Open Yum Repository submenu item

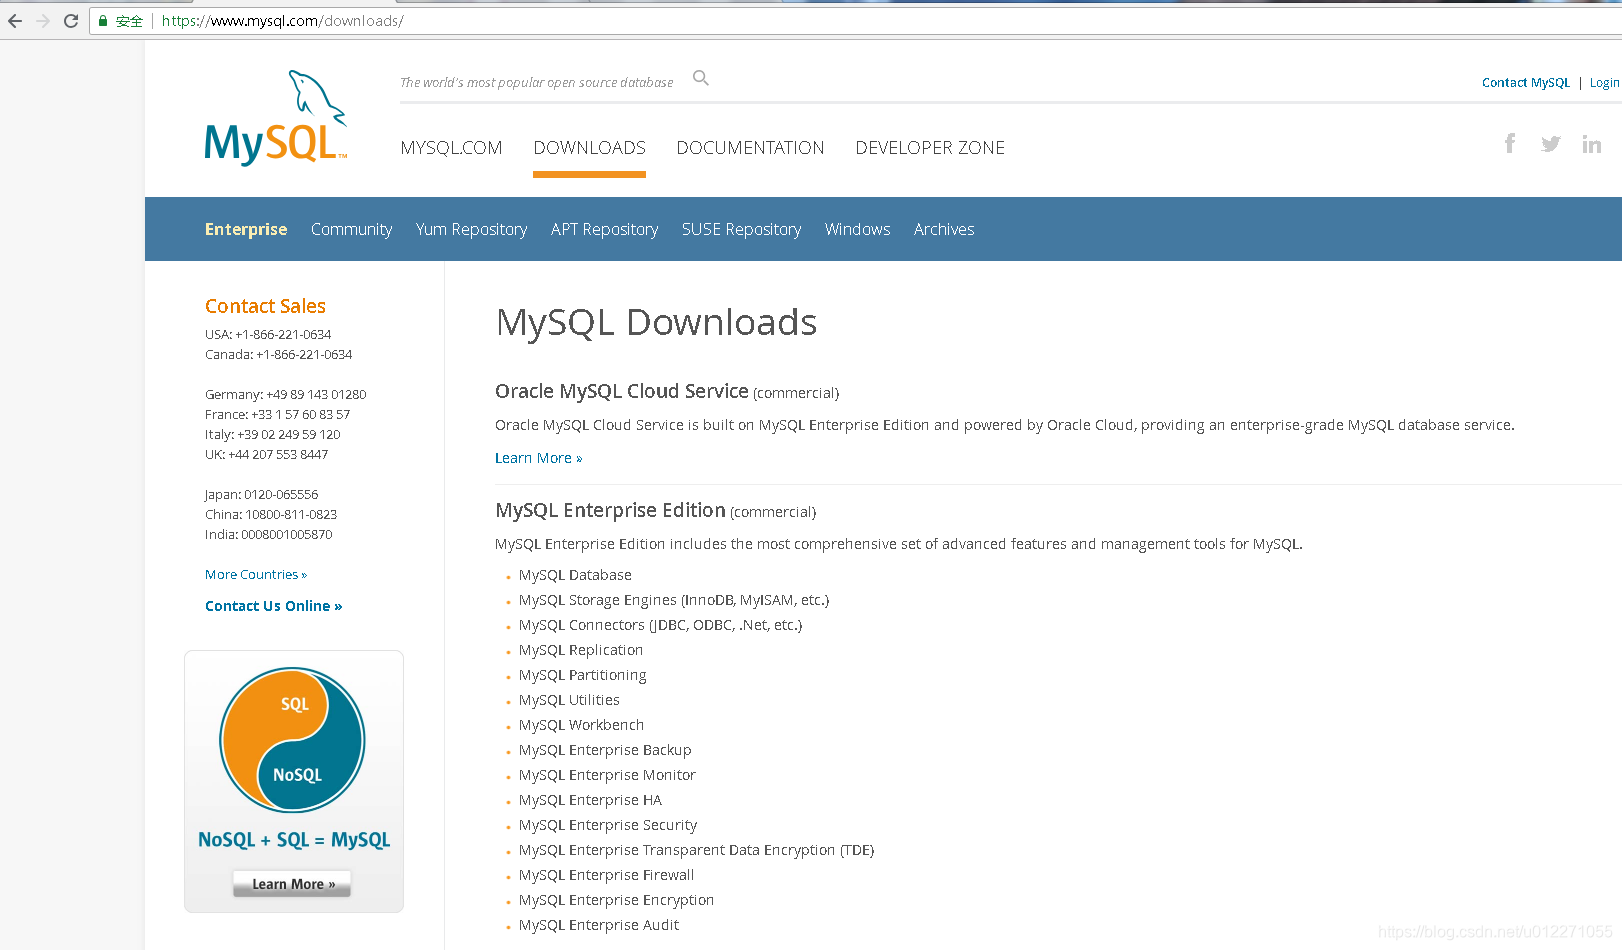click(x=471, y=229)
